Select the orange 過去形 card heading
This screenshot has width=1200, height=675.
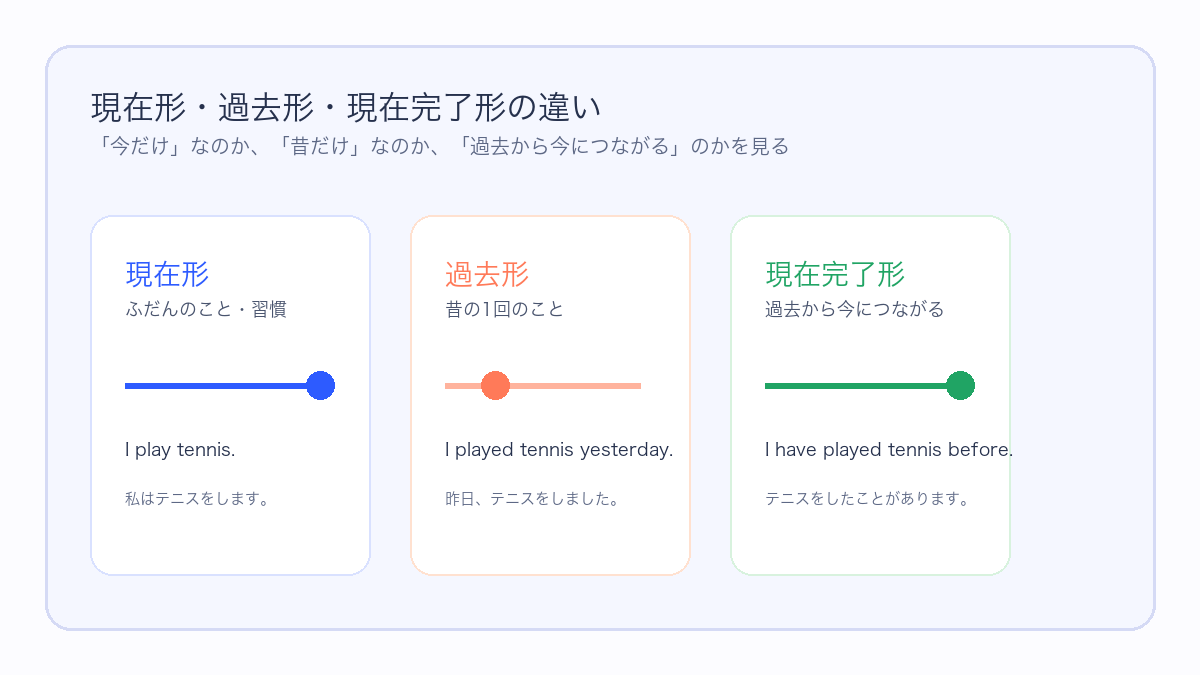[x=487, y=274]
